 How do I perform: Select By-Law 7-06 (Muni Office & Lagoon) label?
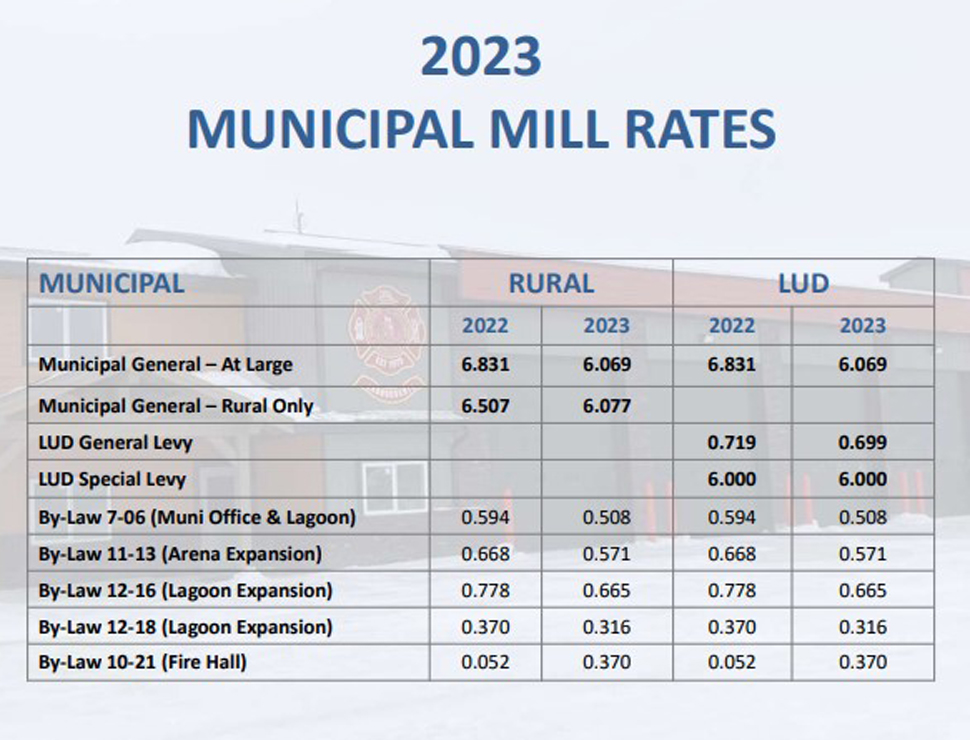197,518
